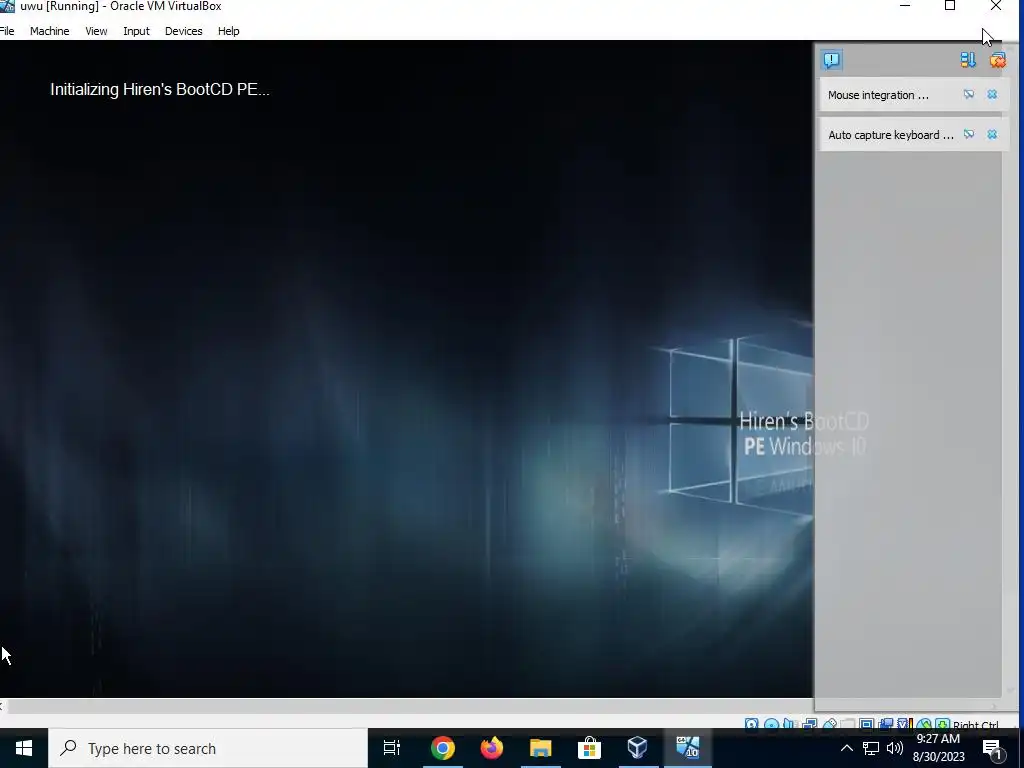
Task: Click the dismiss all notifications icon
Action: tap(997, 60)
